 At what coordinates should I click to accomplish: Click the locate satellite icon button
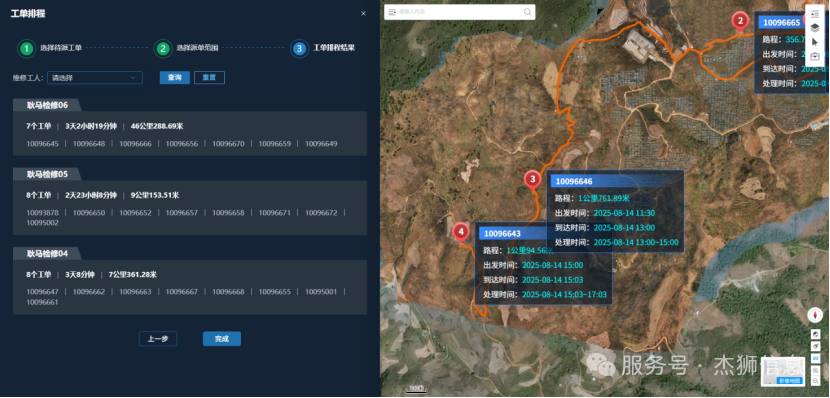[815, 346]
